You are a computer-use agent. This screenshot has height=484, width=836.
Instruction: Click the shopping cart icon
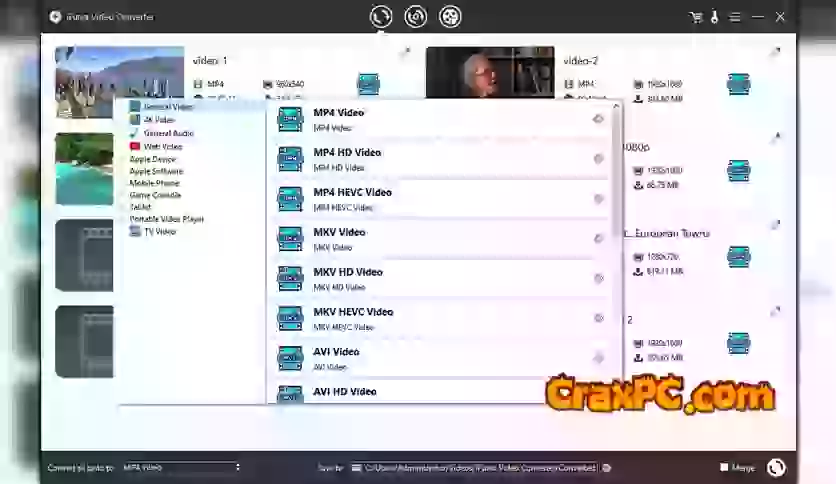pos(696,17)
